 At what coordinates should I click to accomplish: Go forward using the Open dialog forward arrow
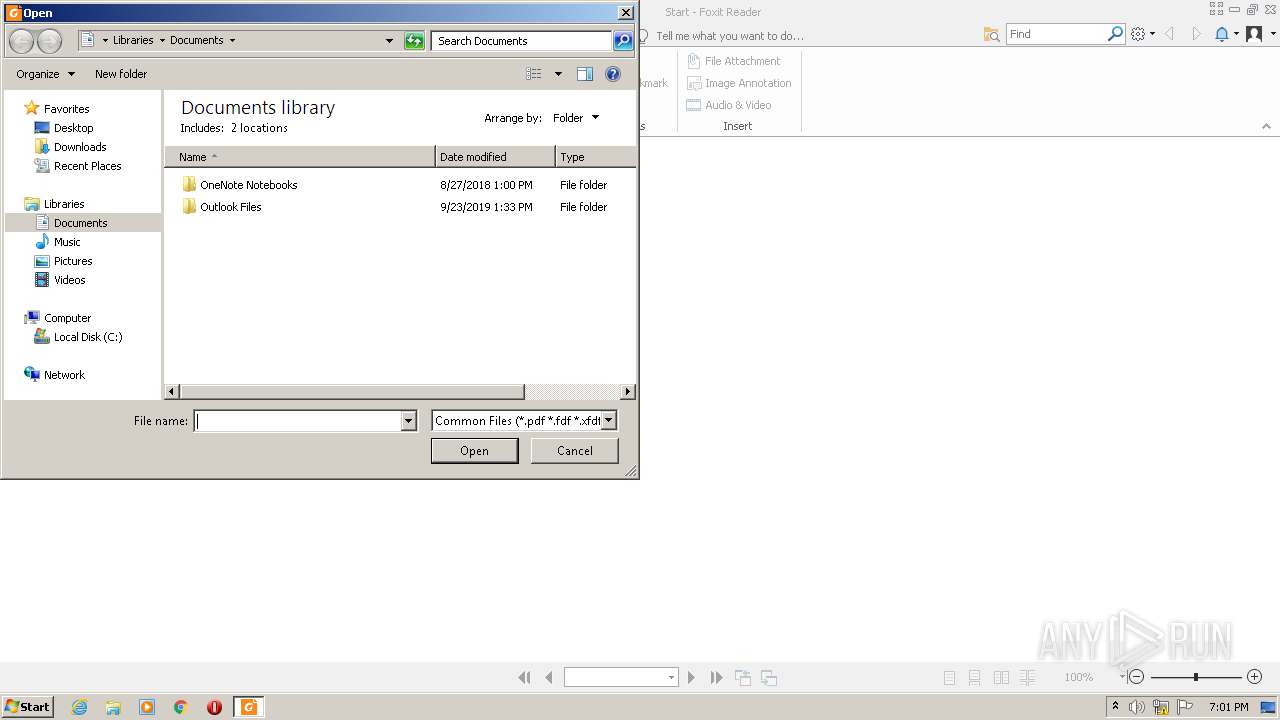[x=49, y=41]
